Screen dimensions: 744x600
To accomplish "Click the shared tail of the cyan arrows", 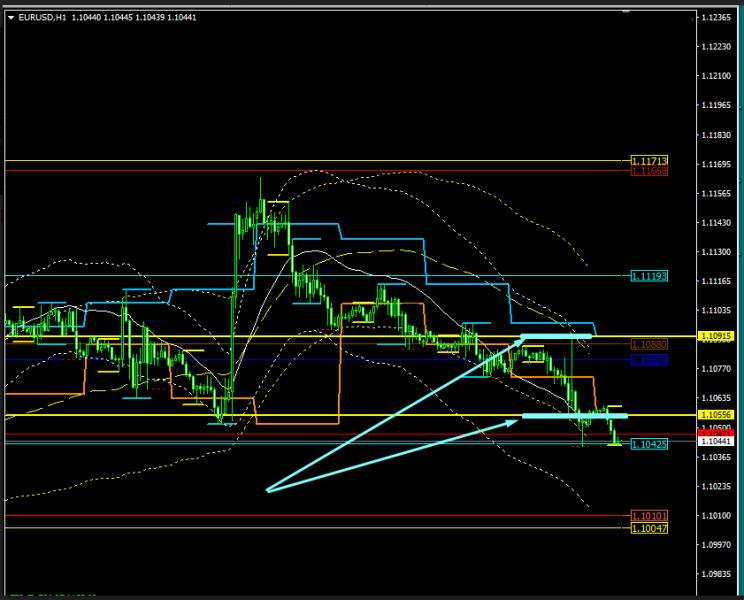I will coord(268,490).
